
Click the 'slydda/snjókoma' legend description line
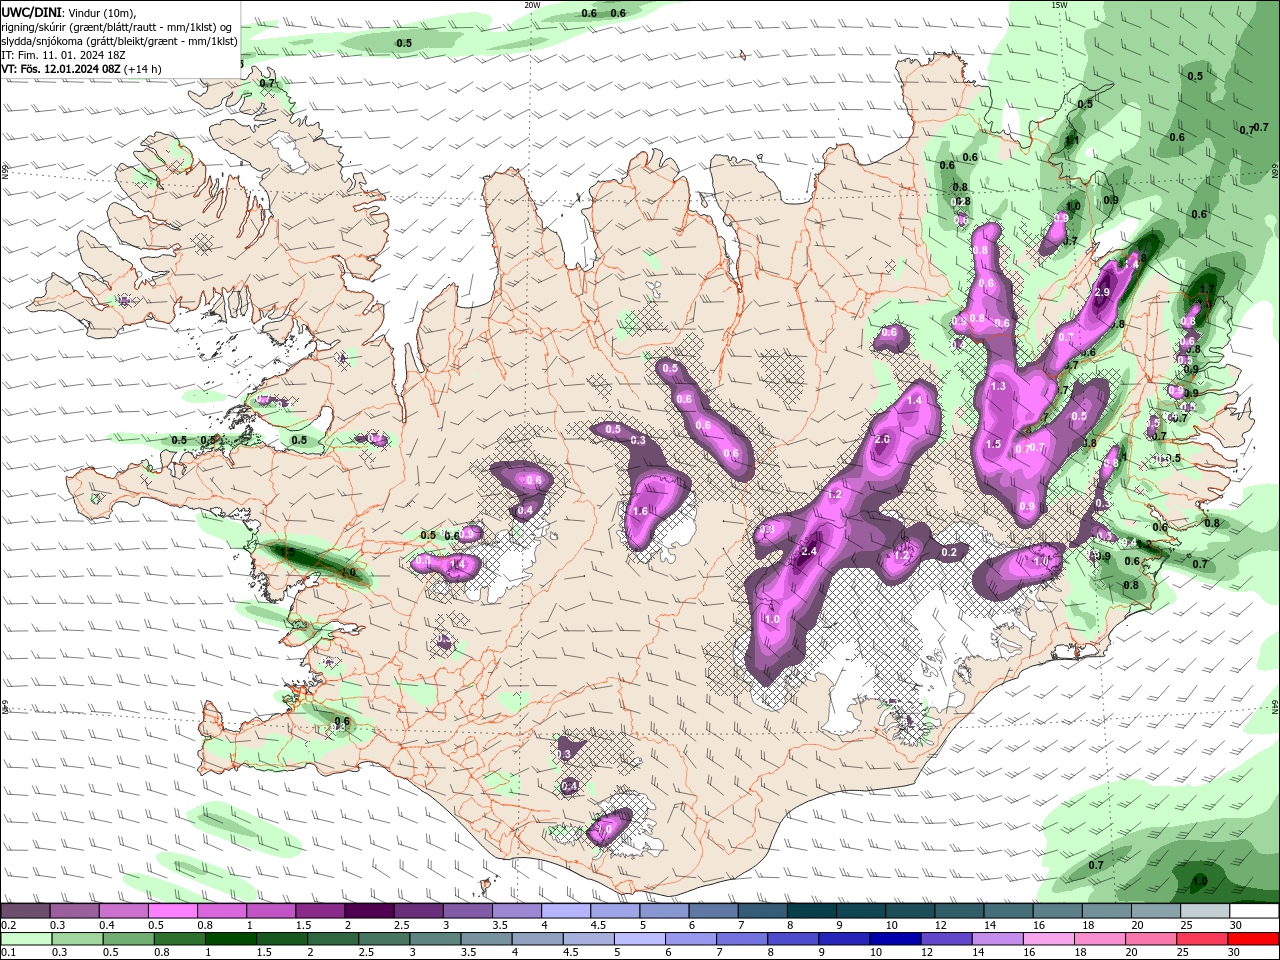coord(120,41)
